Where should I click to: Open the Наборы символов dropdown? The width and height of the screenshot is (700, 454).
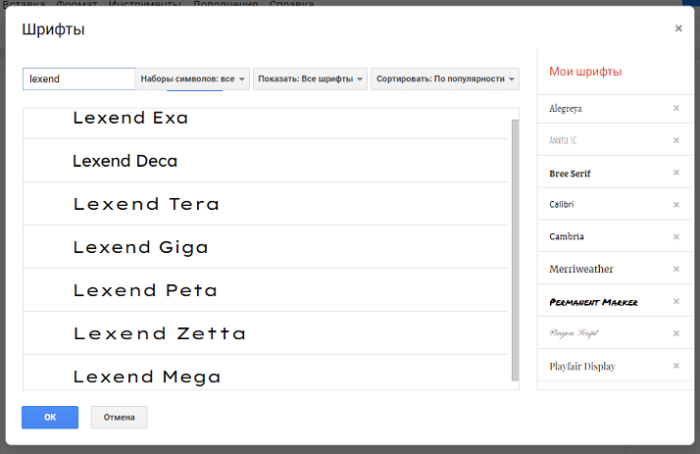click(x=193, y=79)
